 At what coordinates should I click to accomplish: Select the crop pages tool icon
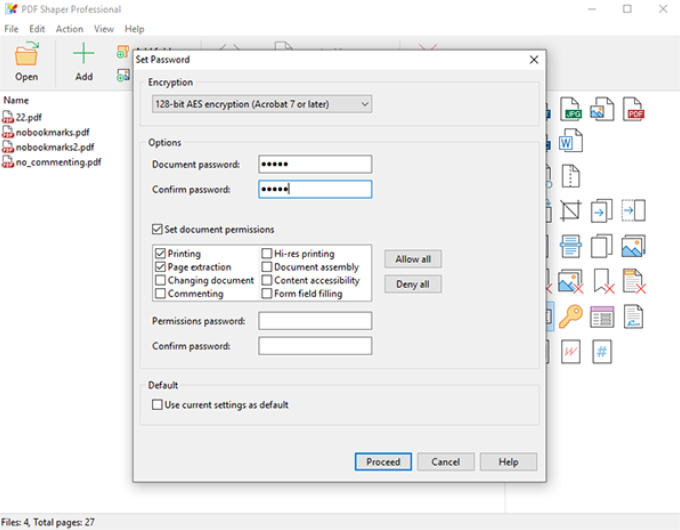click(571, 211)
